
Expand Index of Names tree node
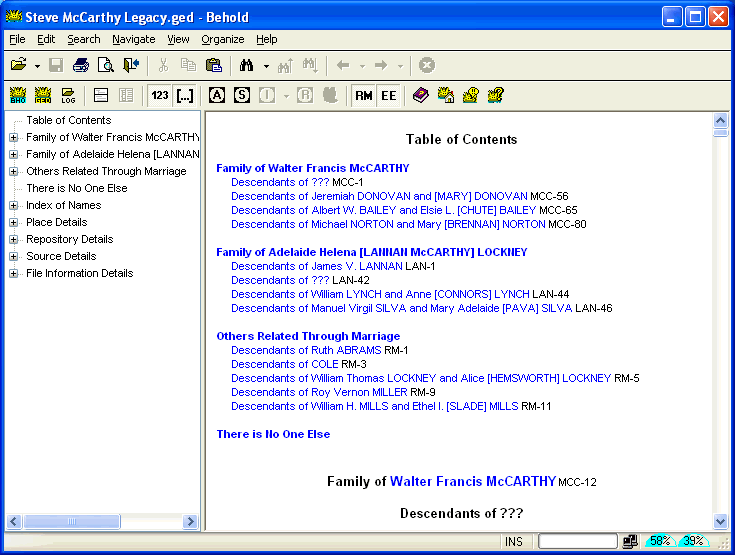pos(14,205)
